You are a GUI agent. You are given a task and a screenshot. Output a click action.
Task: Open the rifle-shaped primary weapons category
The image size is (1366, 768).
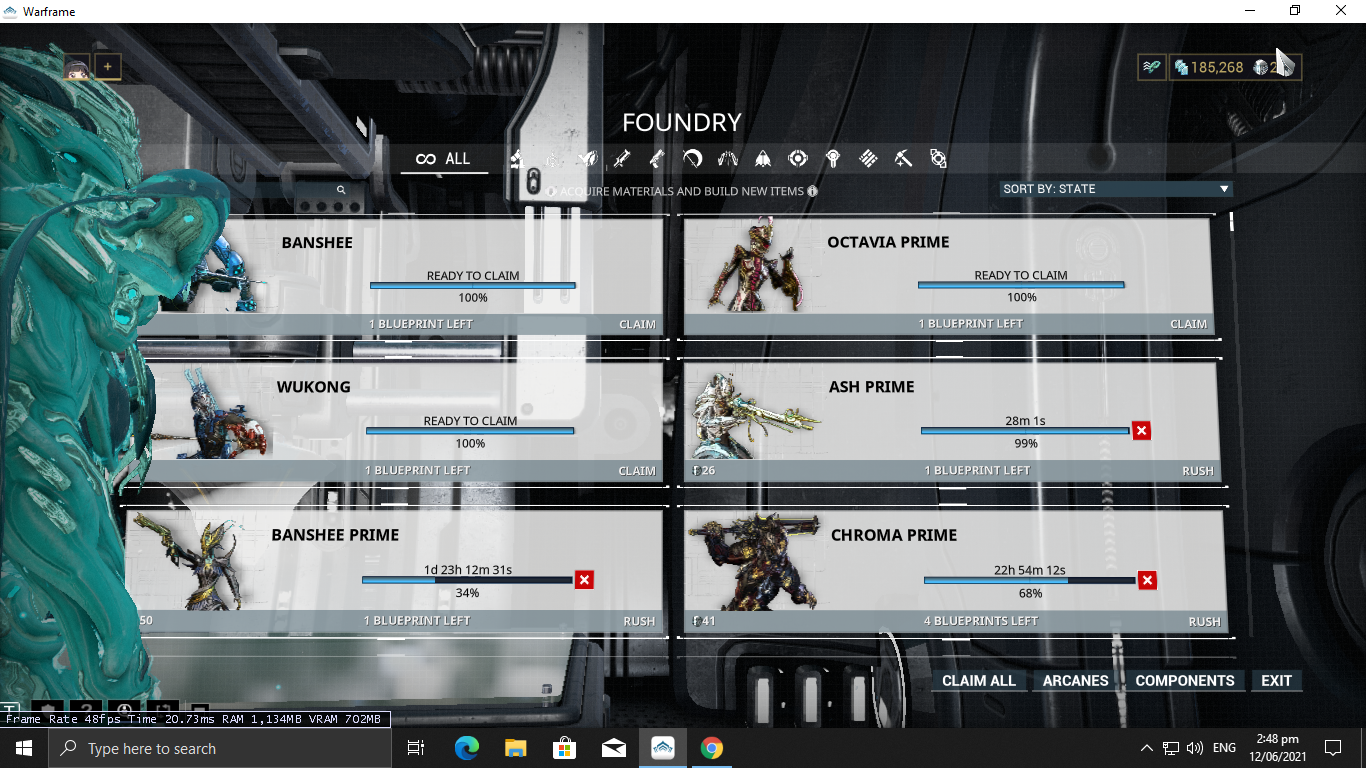pos(621,158)
